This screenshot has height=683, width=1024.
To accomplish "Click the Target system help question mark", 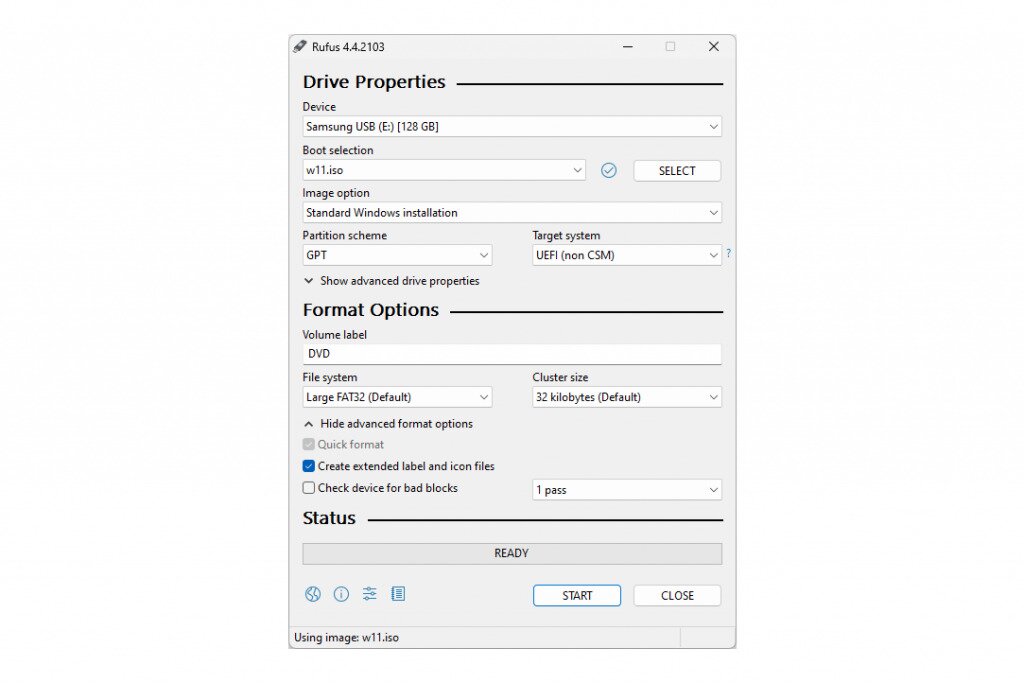I will pos(728,254).
